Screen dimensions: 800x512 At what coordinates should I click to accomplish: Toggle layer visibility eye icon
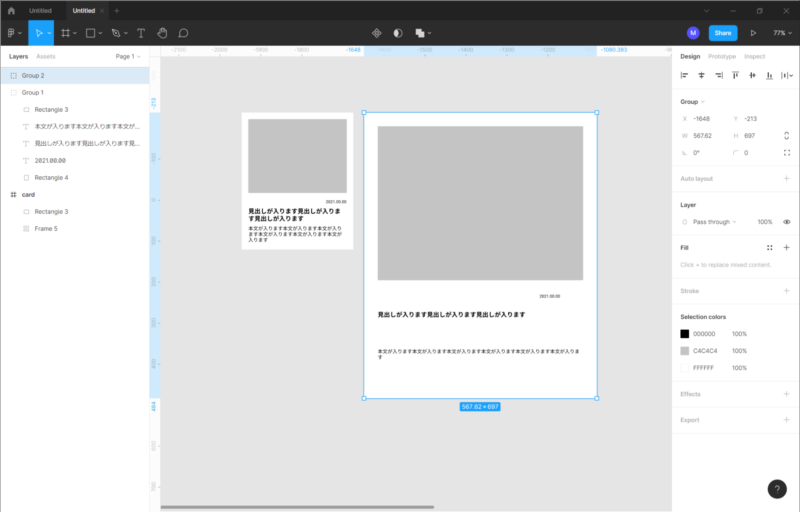[x=787, y=222]
